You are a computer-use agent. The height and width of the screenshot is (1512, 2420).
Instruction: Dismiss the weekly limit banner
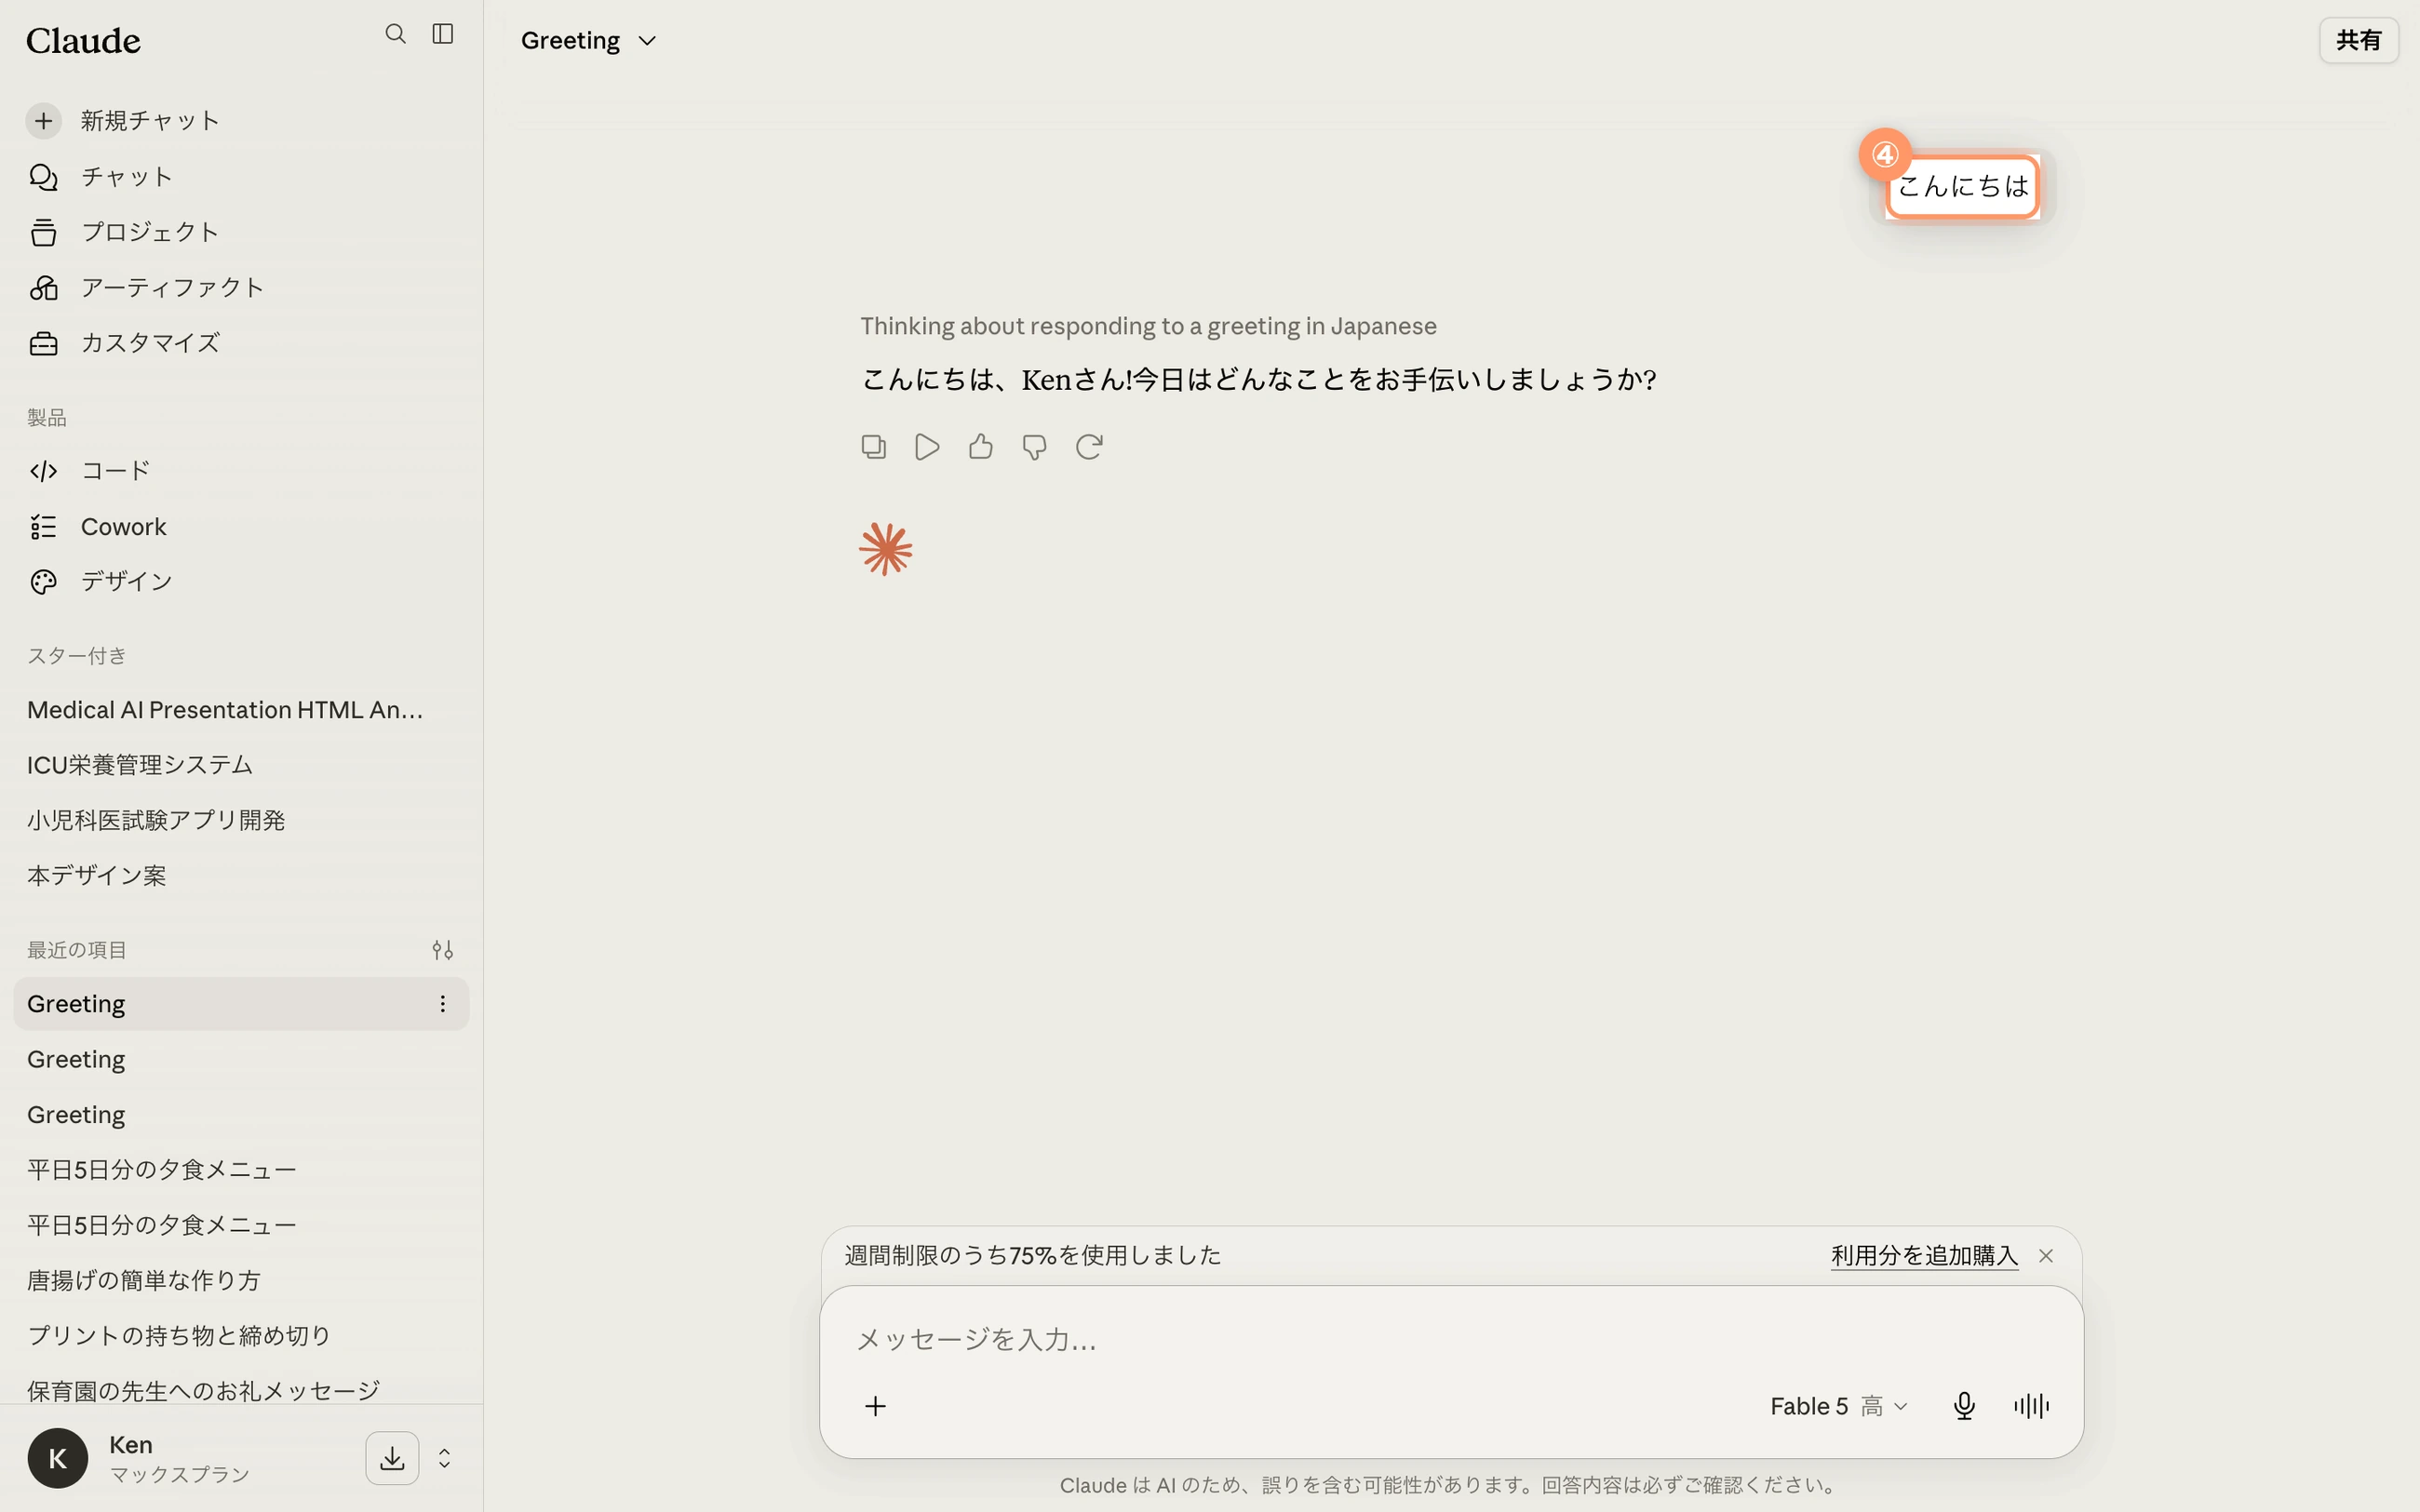pyautogui.click(x=2046, y=1256)
